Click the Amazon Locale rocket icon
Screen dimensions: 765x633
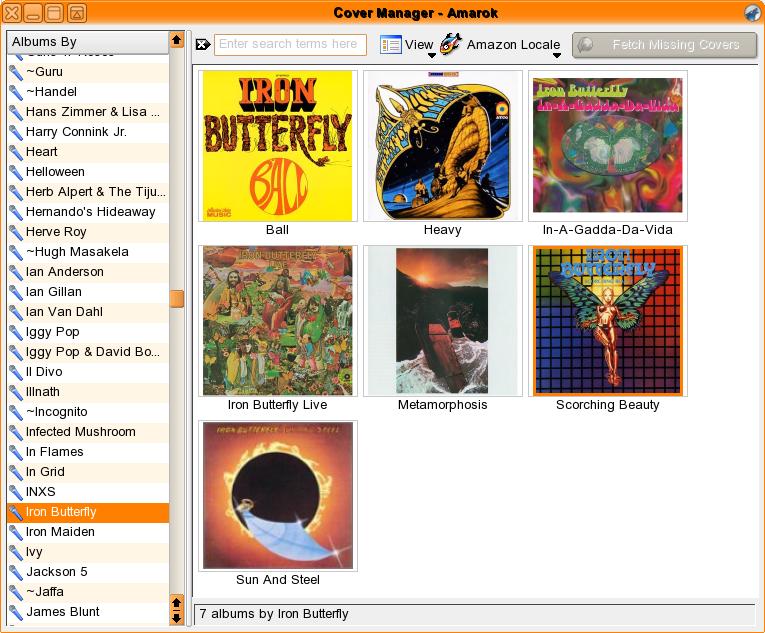pos(451,44)
